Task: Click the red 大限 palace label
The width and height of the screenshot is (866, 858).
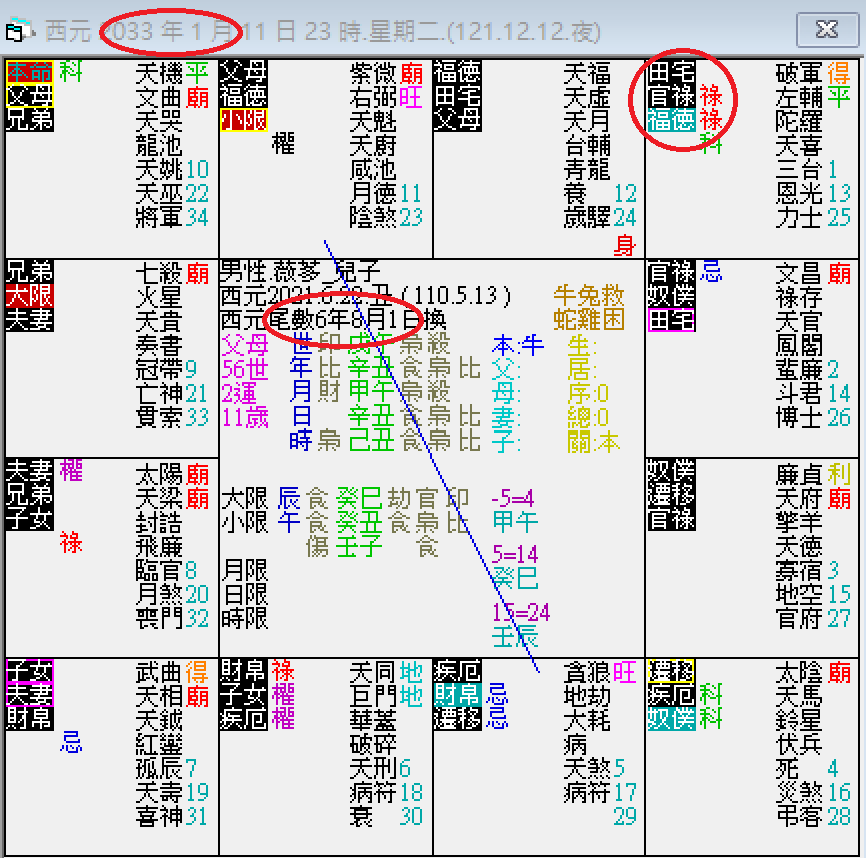Action: click(30, 296)
